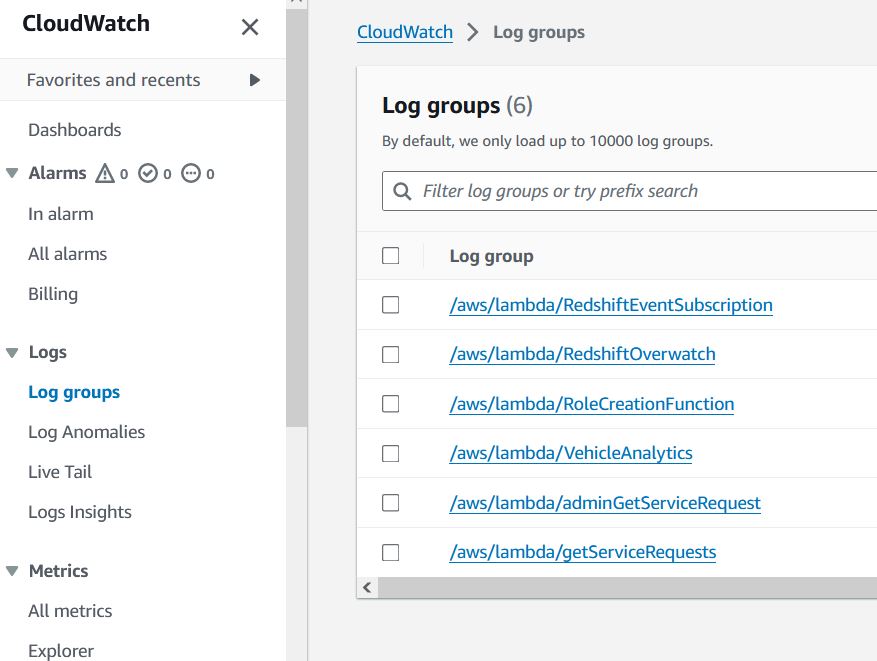
Task: Go to All alarms page
Action: (x=67, y=254)
